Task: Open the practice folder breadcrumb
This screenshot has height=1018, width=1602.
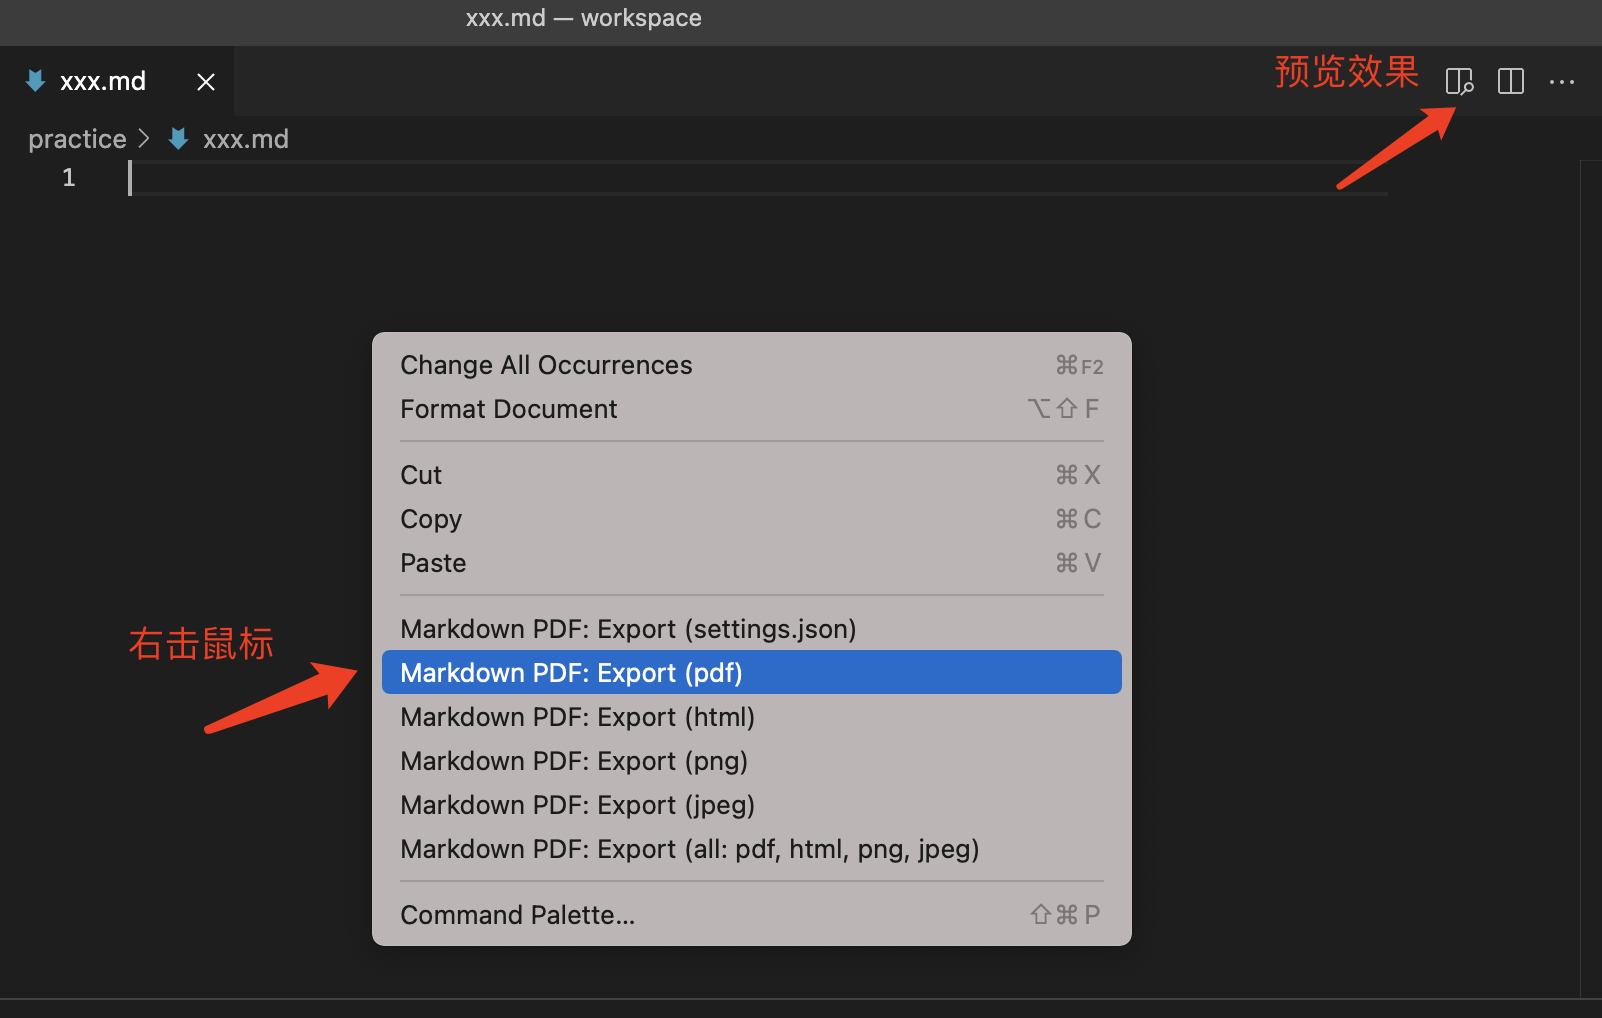Action: coord(77,138)
